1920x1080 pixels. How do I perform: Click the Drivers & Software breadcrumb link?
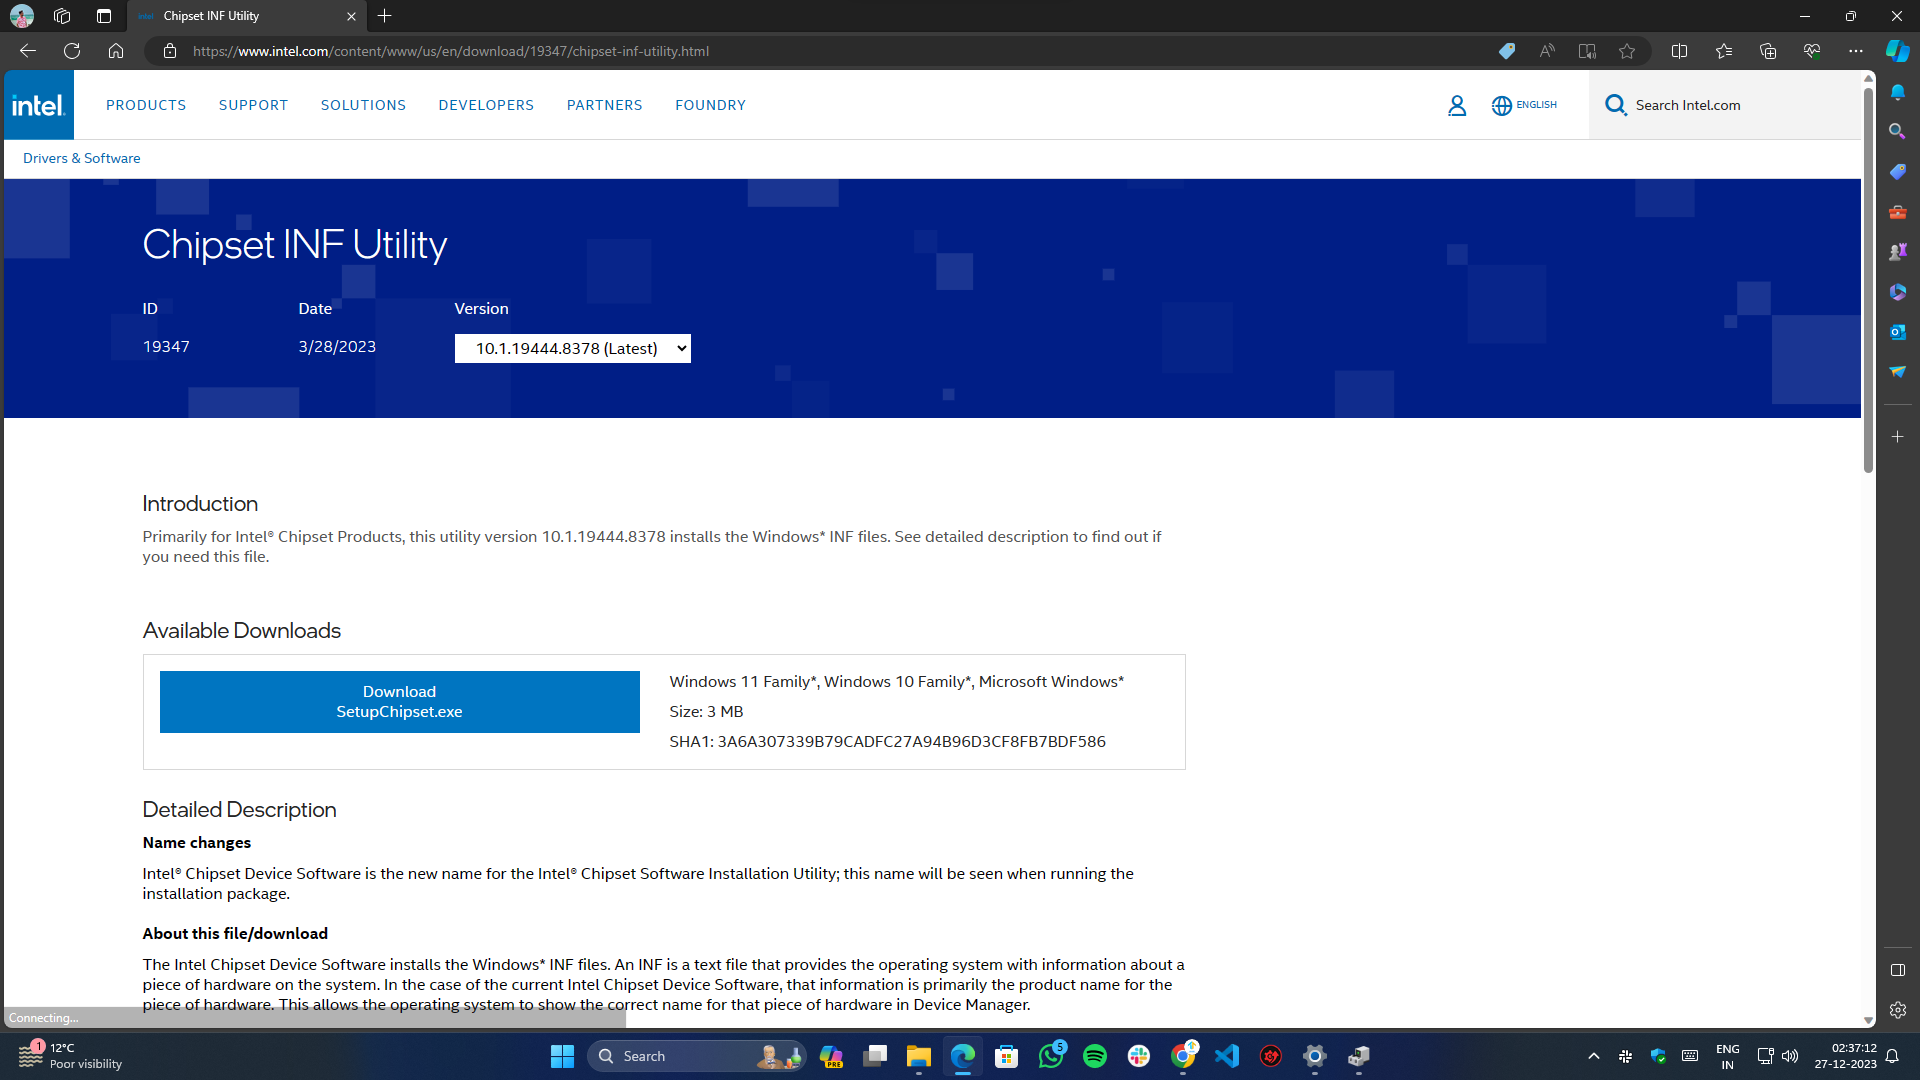82,157
